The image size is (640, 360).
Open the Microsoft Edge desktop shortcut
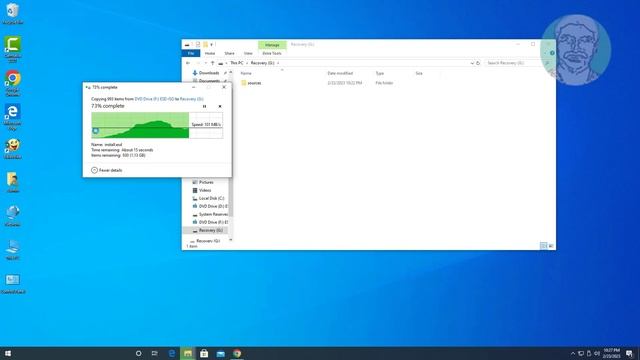[13, 117]
